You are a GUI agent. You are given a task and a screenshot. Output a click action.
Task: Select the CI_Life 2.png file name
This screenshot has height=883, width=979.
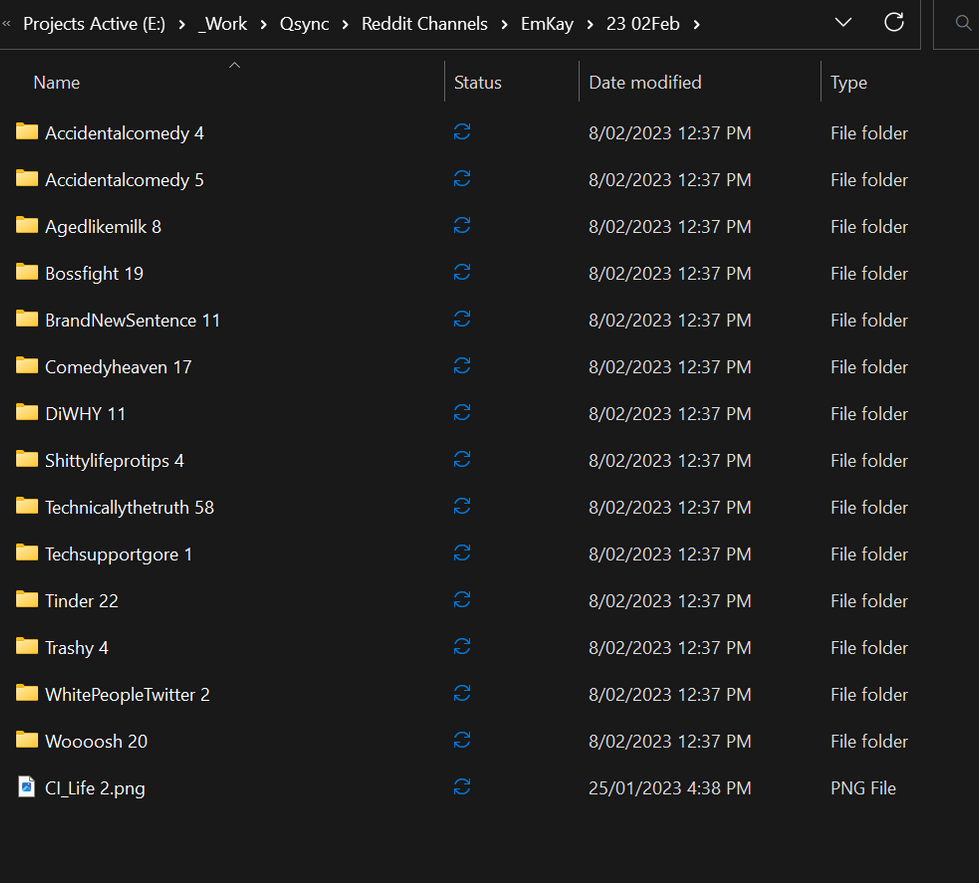95,789
